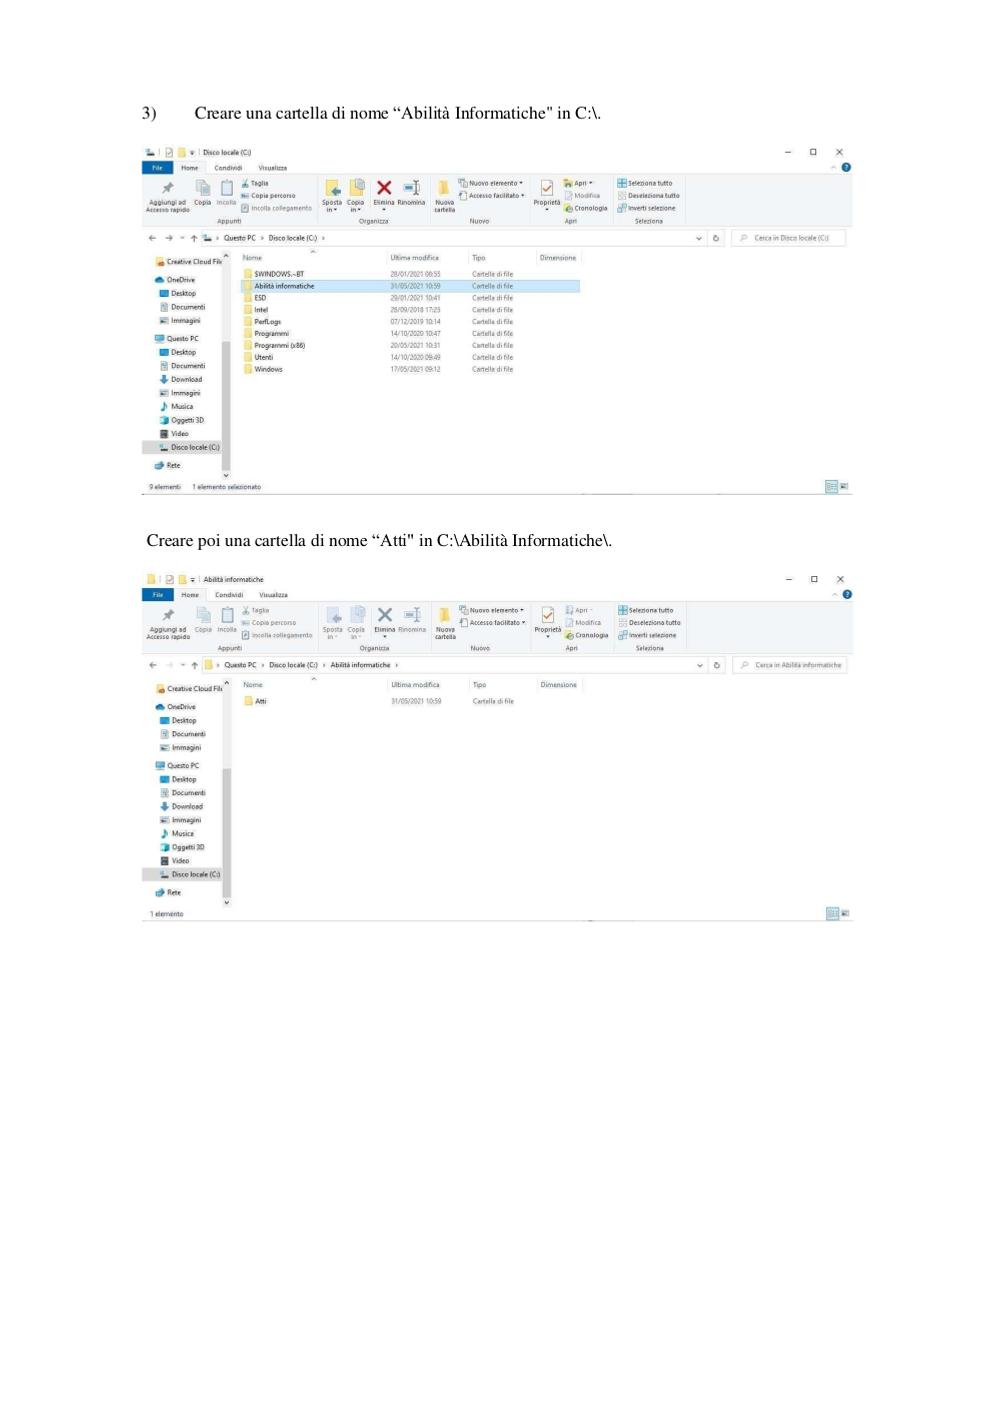Click Taglia in the Disco locale (C:) window ribbon
This screenshot has height=1413, width=1000.
pyautogui.click(x=255, y=183)
